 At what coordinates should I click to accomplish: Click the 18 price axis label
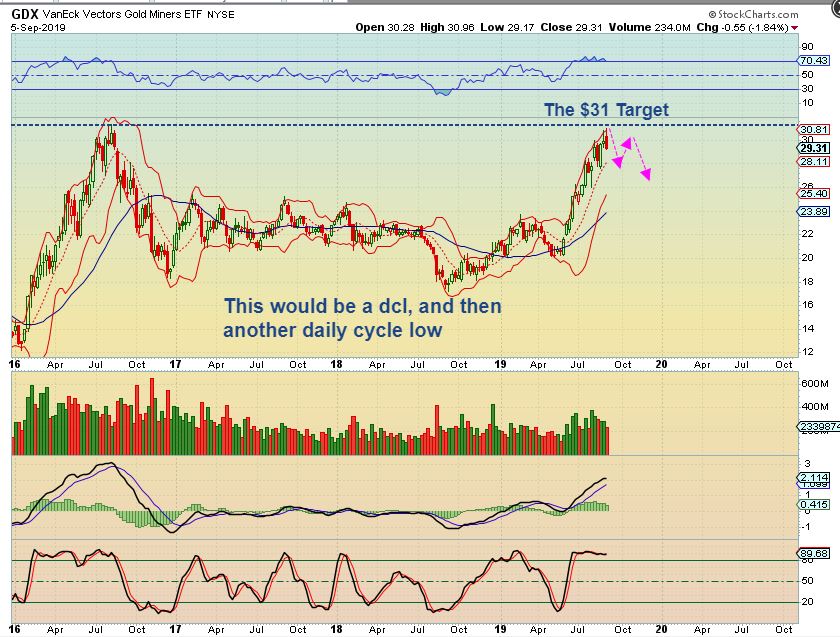(x=807, y=281)
